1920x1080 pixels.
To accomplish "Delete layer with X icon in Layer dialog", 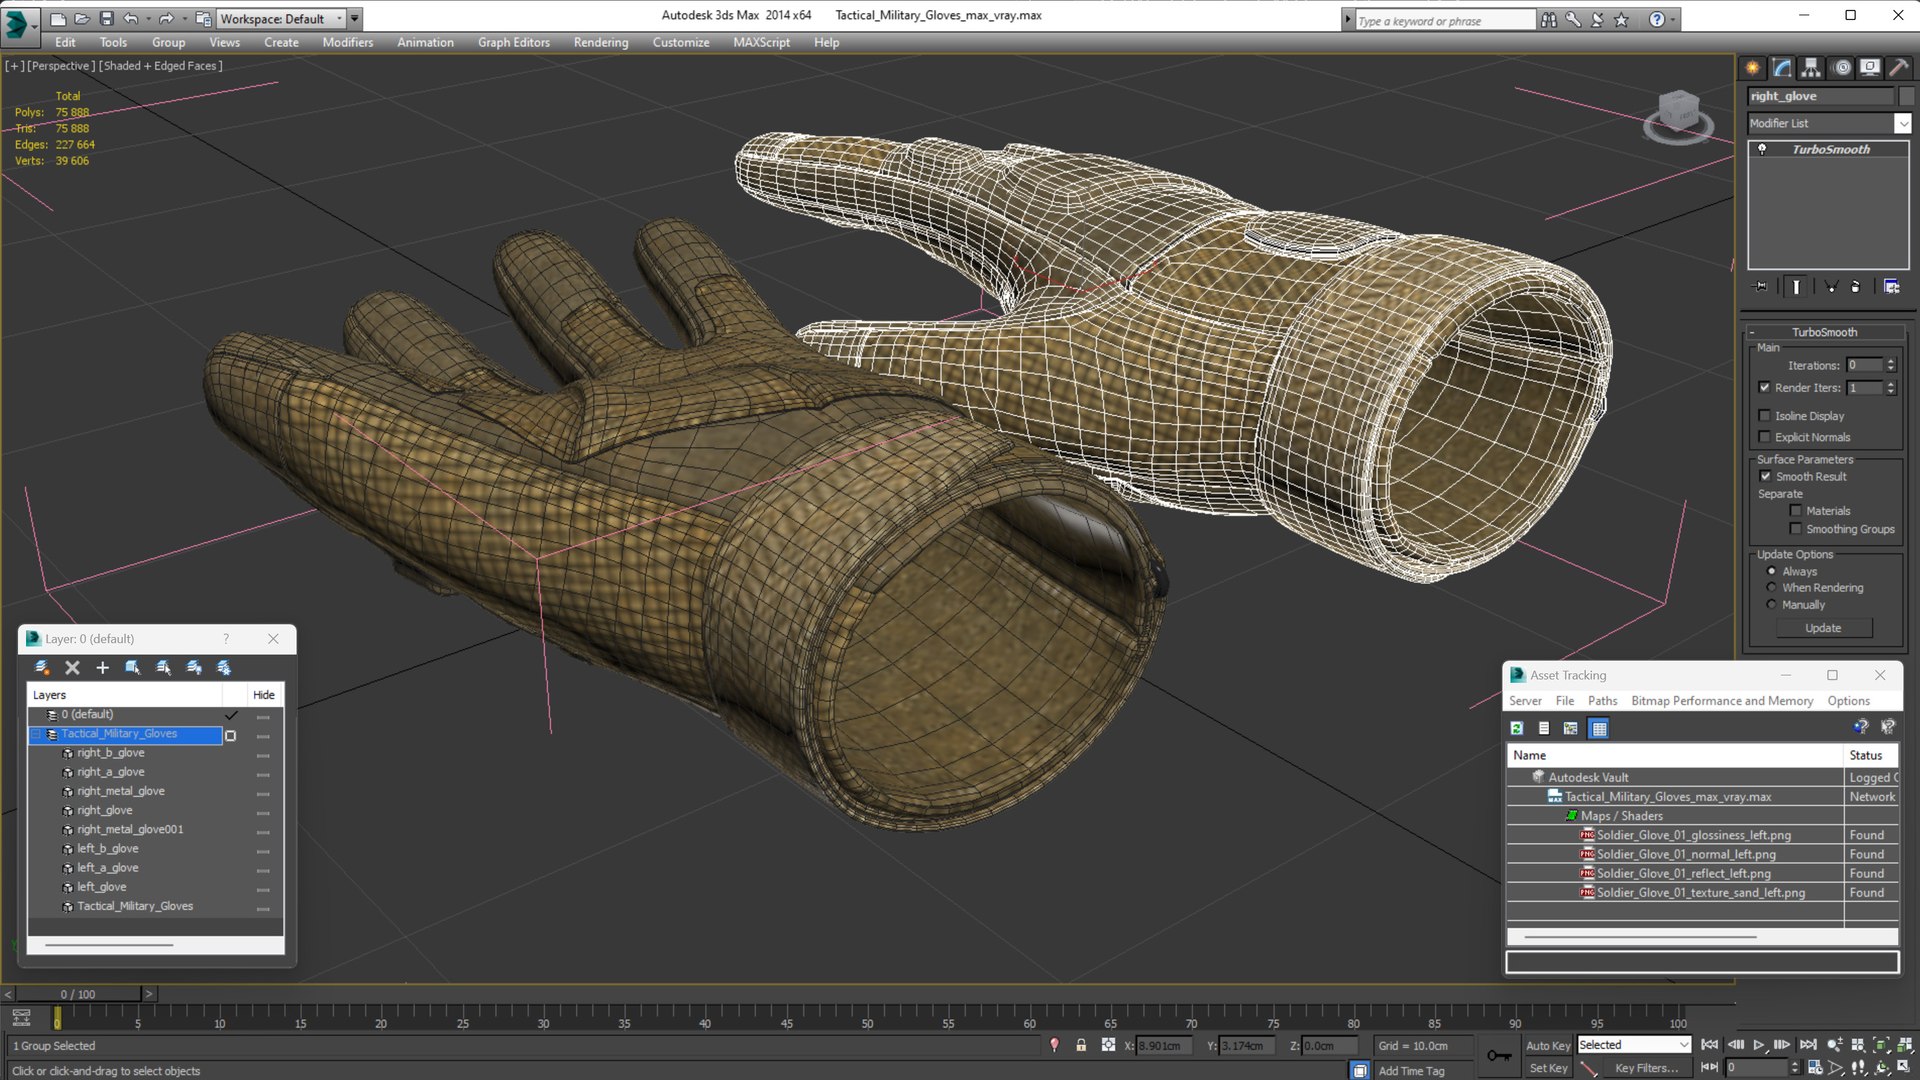I will [72, 668].
